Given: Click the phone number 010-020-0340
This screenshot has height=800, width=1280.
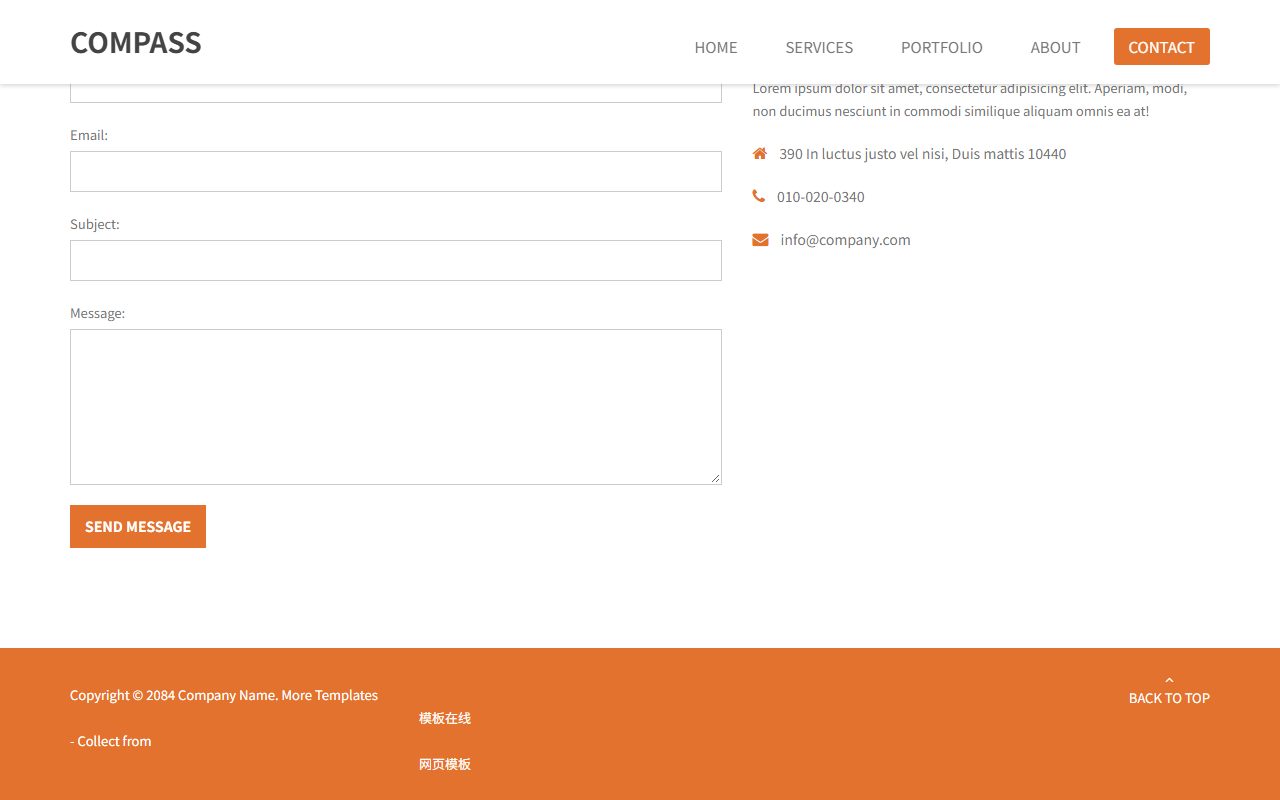Looking at the screenshot, I should [821, 197].
